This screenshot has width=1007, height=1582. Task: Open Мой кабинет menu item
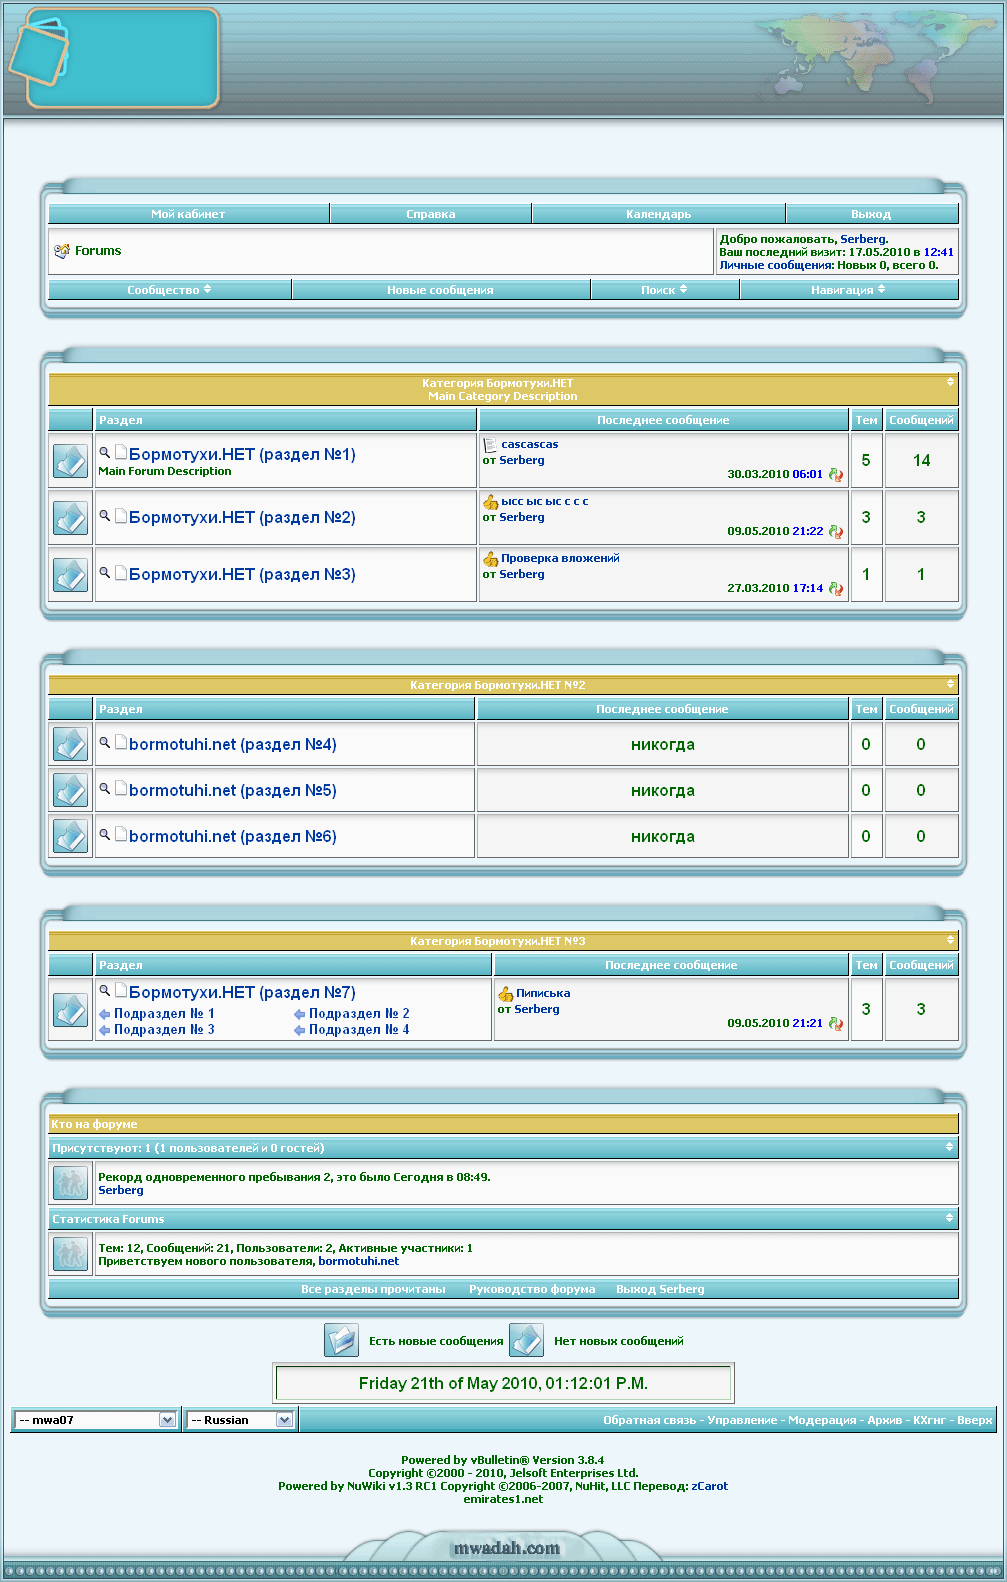pyautogui.click(x=188, y=214)
